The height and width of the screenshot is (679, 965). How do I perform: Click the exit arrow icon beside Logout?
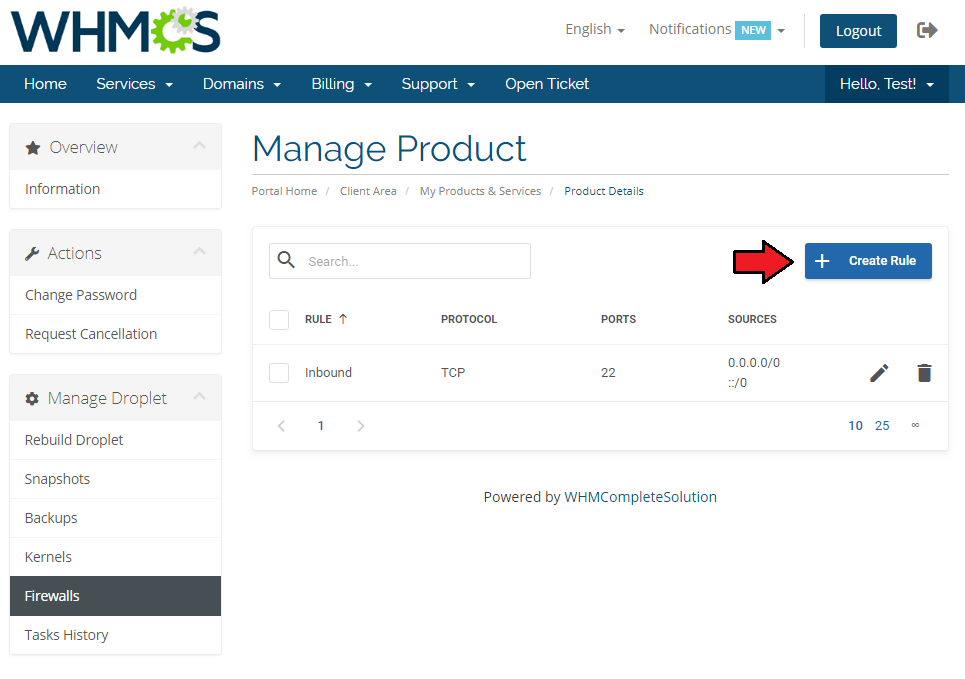pyautogui.click(x=927, y=30)
